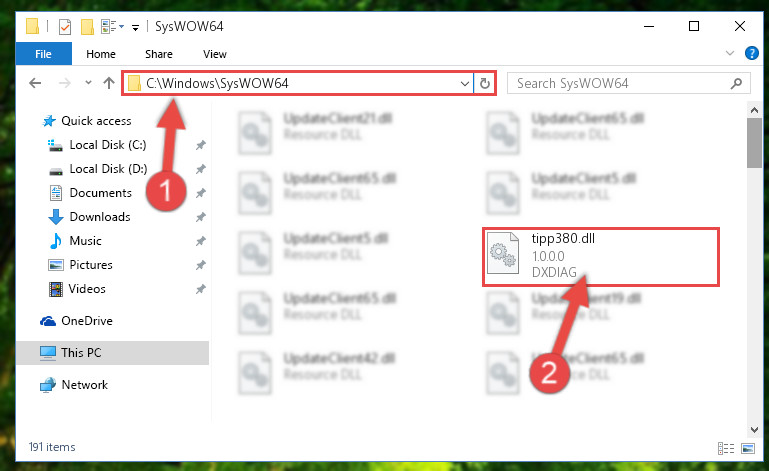Select tipp380.dll file

[x=600, y=256]
